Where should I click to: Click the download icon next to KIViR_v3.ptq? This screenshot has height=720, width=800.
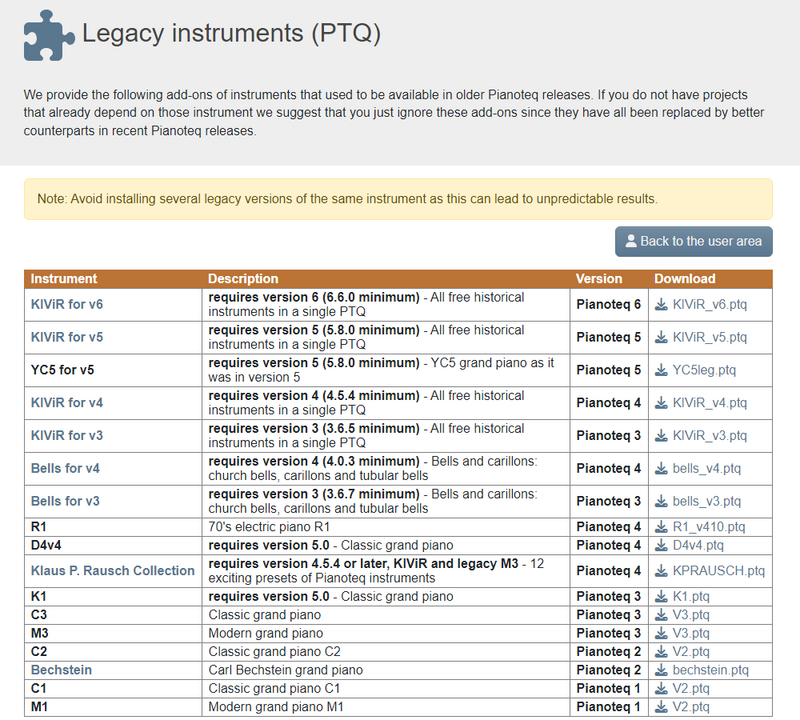click(x=661, y=436)
